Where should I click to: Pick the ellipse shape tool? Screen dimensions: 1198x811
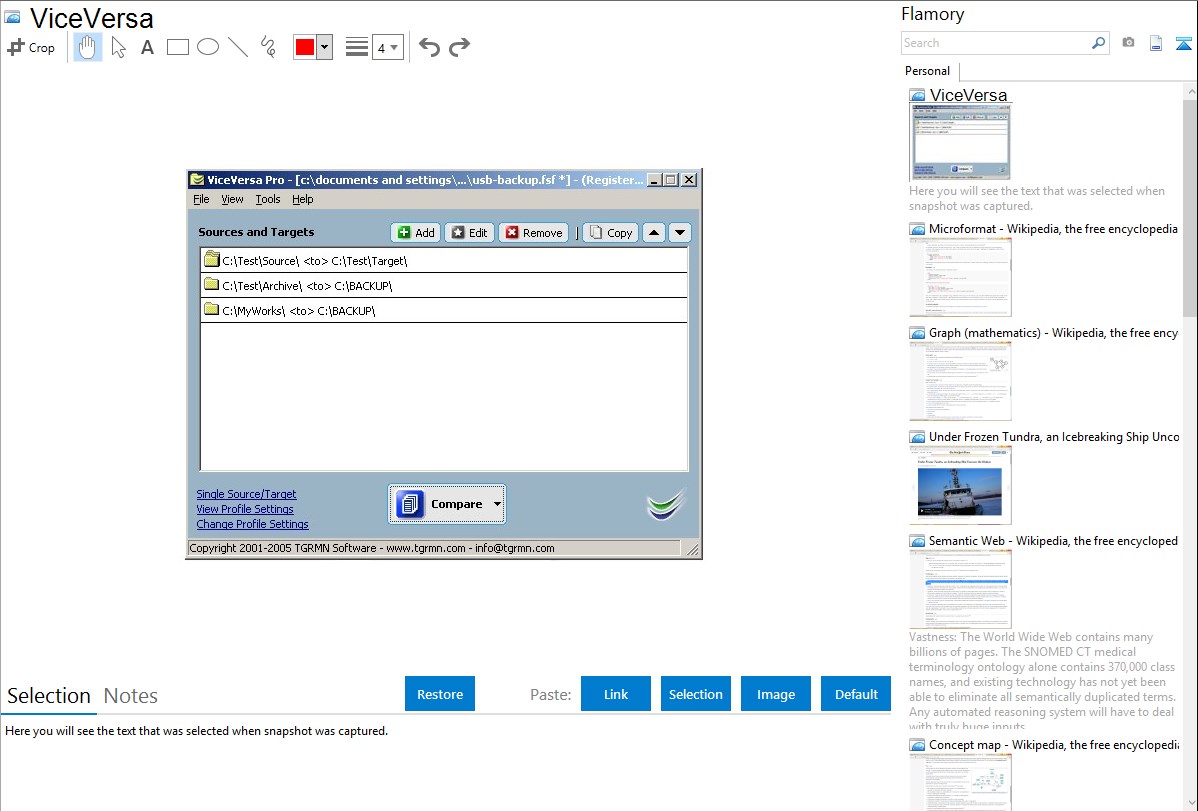click(208, 47)
